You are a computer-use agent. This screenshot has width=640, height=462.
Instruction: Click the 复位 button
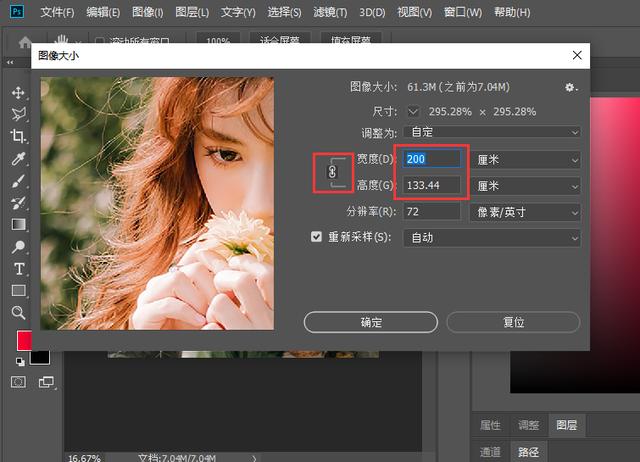click(513, 322)
